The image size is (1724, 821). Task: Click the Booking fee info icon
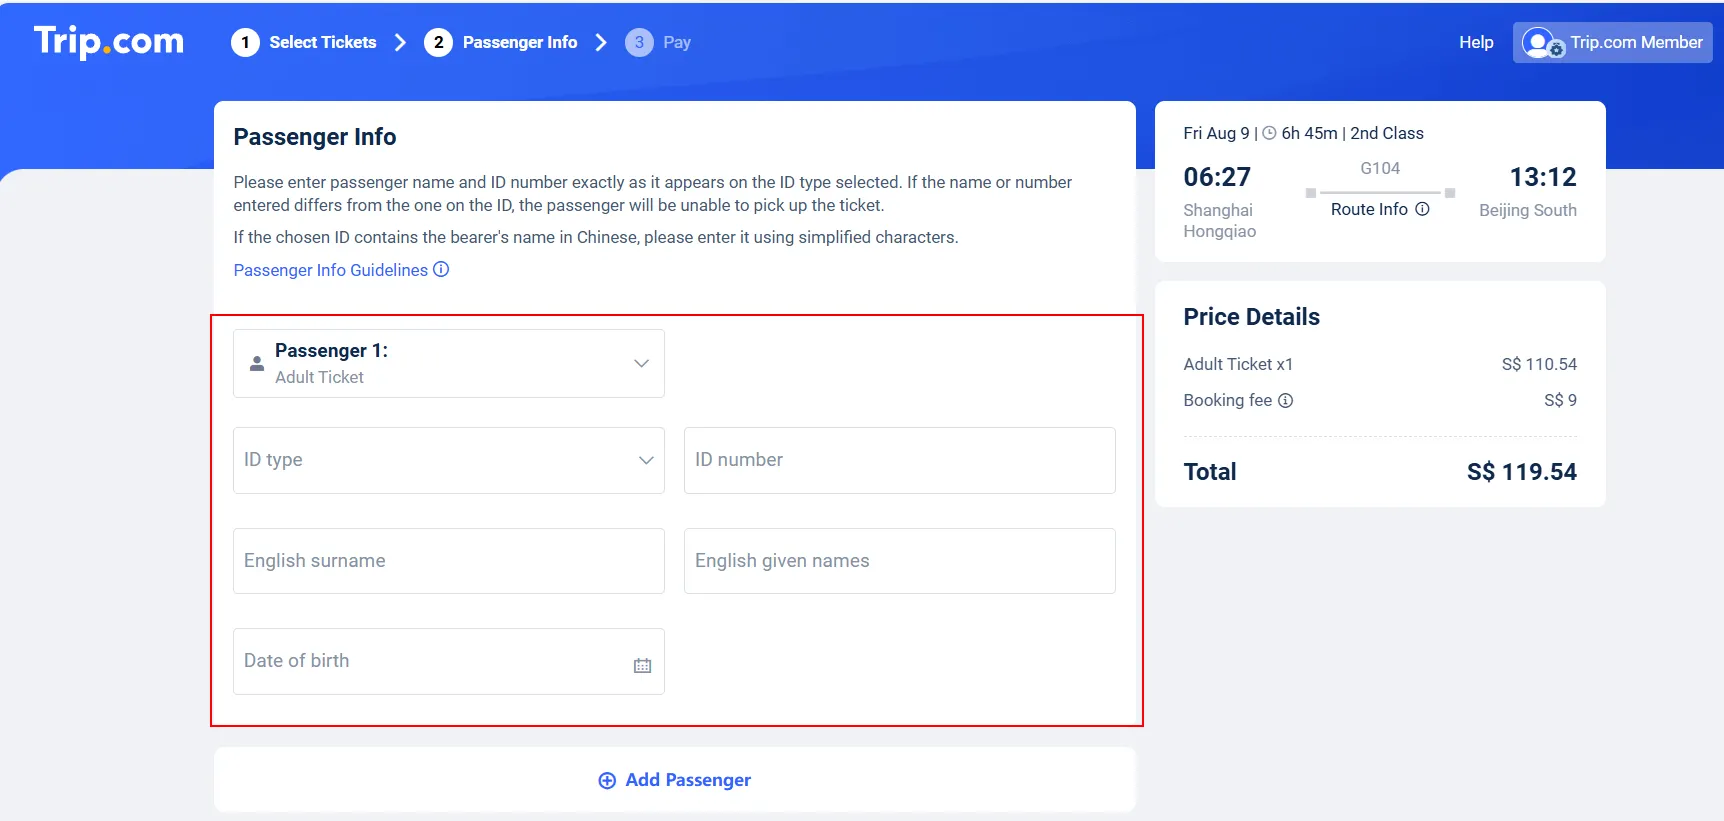tap(1286, 400)
